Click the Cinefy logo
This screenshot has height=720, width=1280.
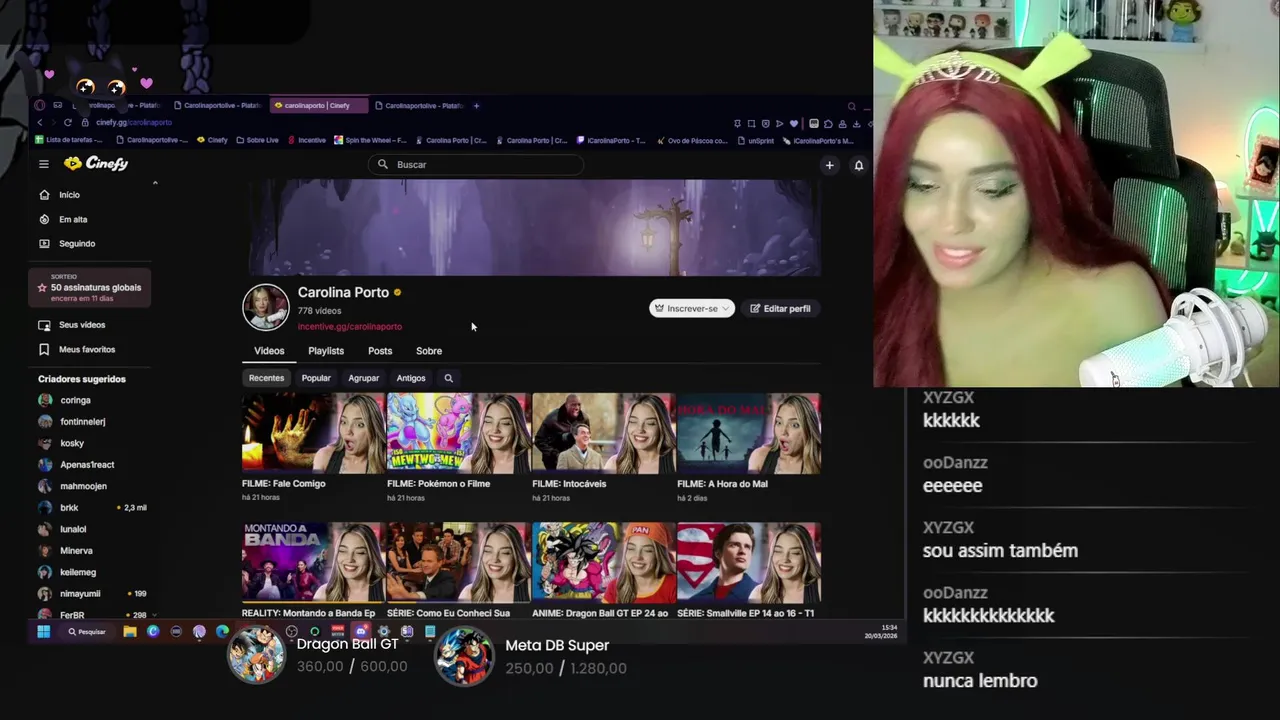(96, 163)
